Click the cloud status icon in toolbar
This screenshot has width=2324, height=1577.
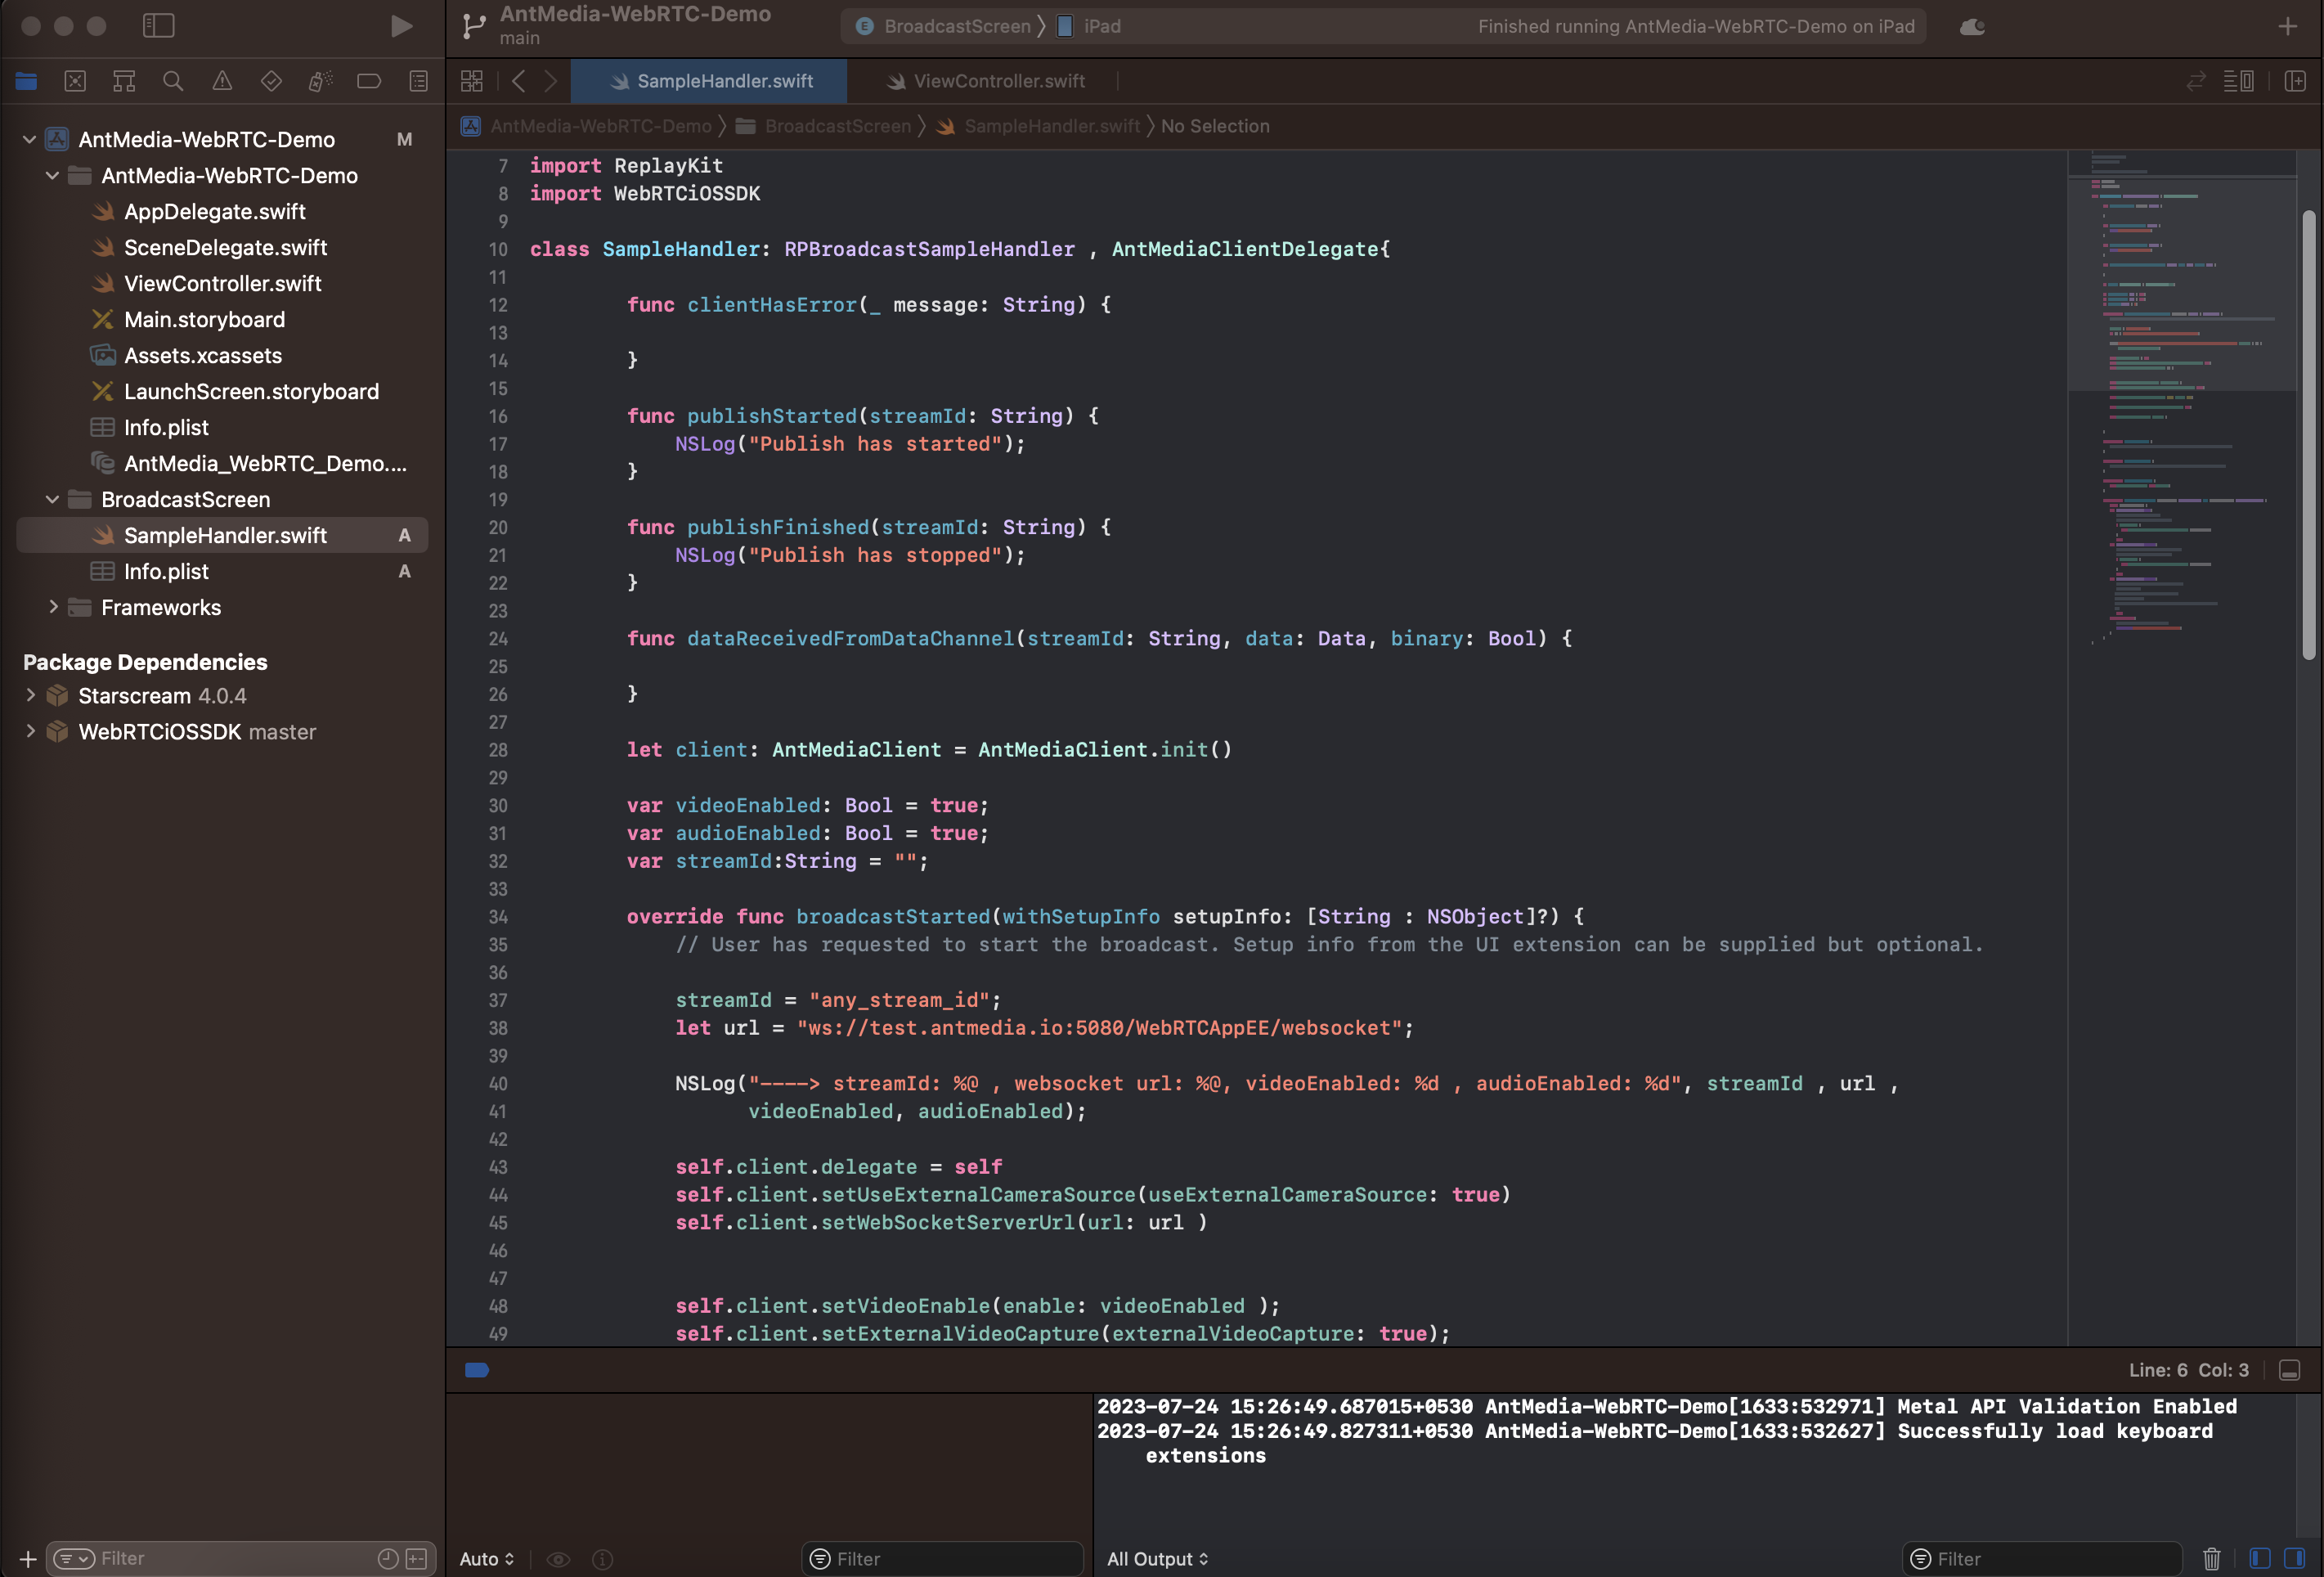(x=1973, y=27)
